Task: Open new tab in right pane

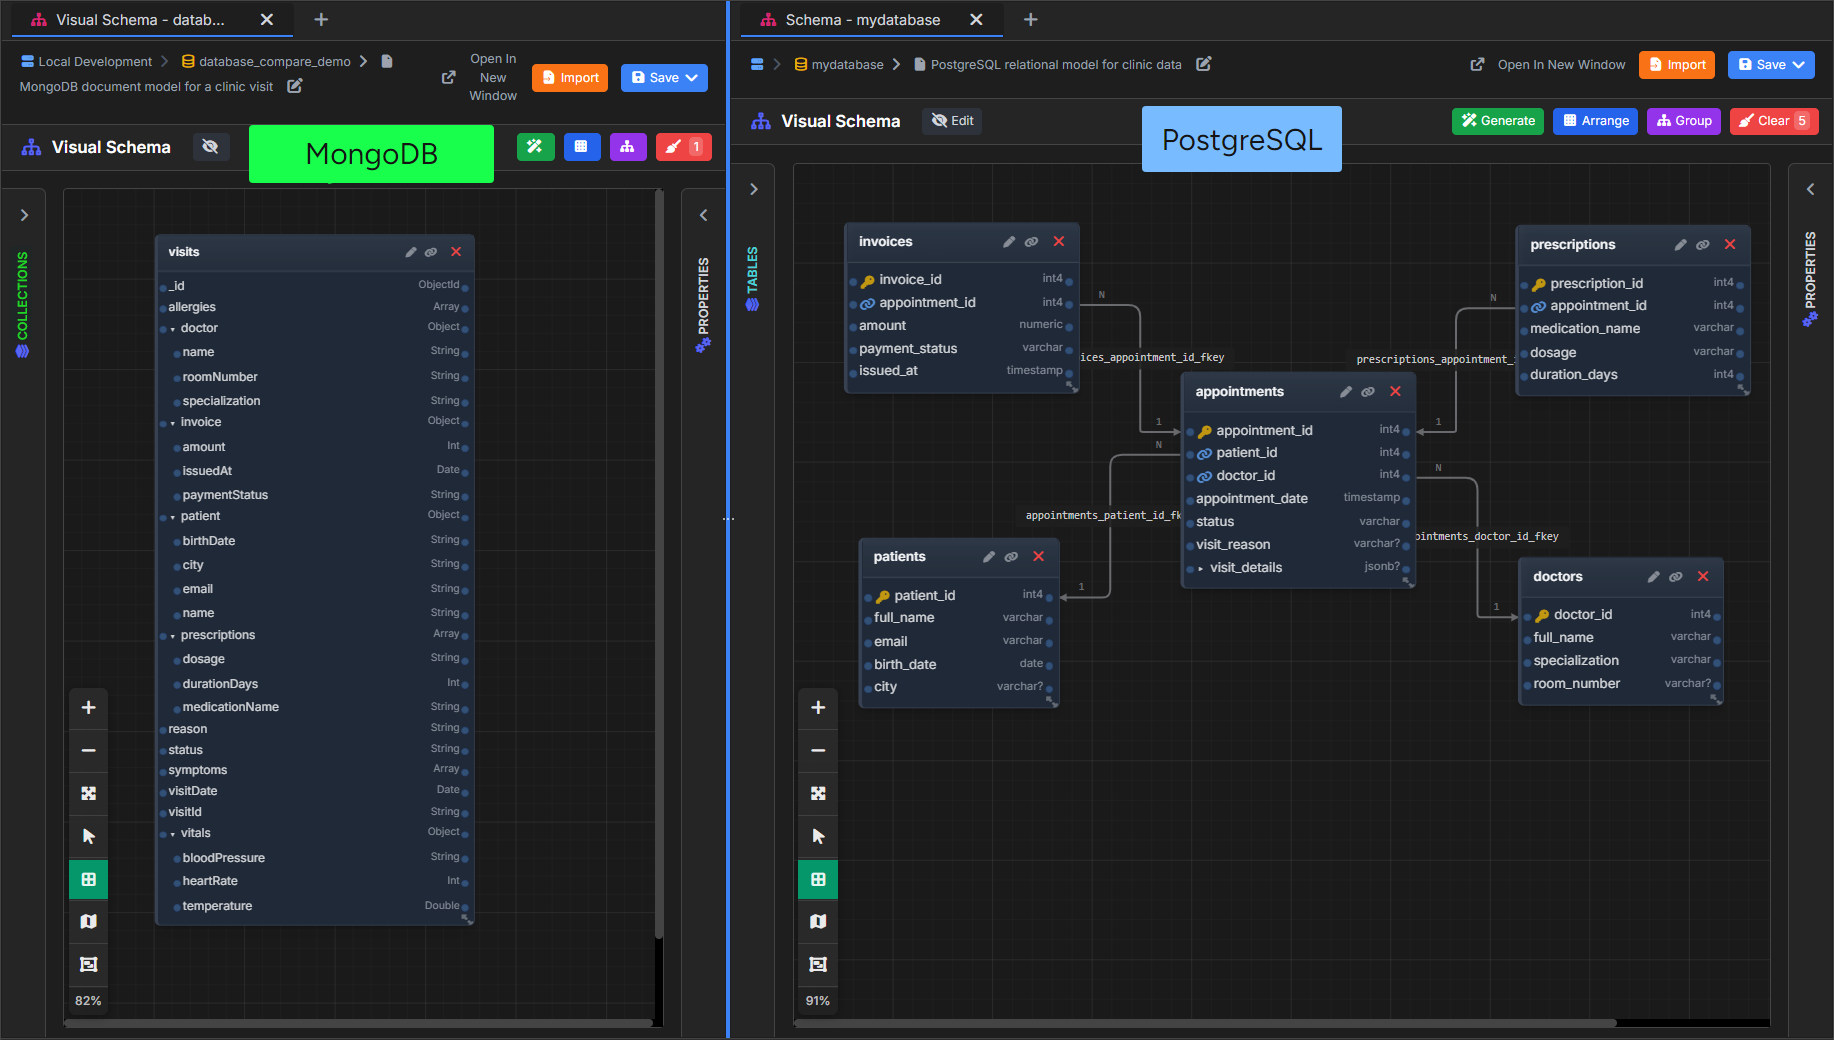Action: tap(1031, 20)
